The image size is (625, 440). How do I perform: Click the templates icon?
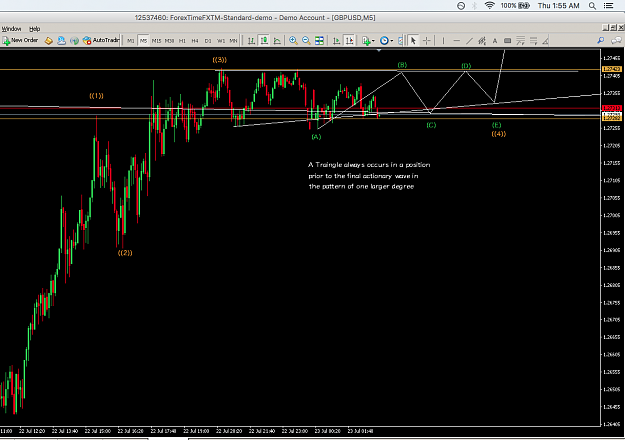(x=400, y=41)
